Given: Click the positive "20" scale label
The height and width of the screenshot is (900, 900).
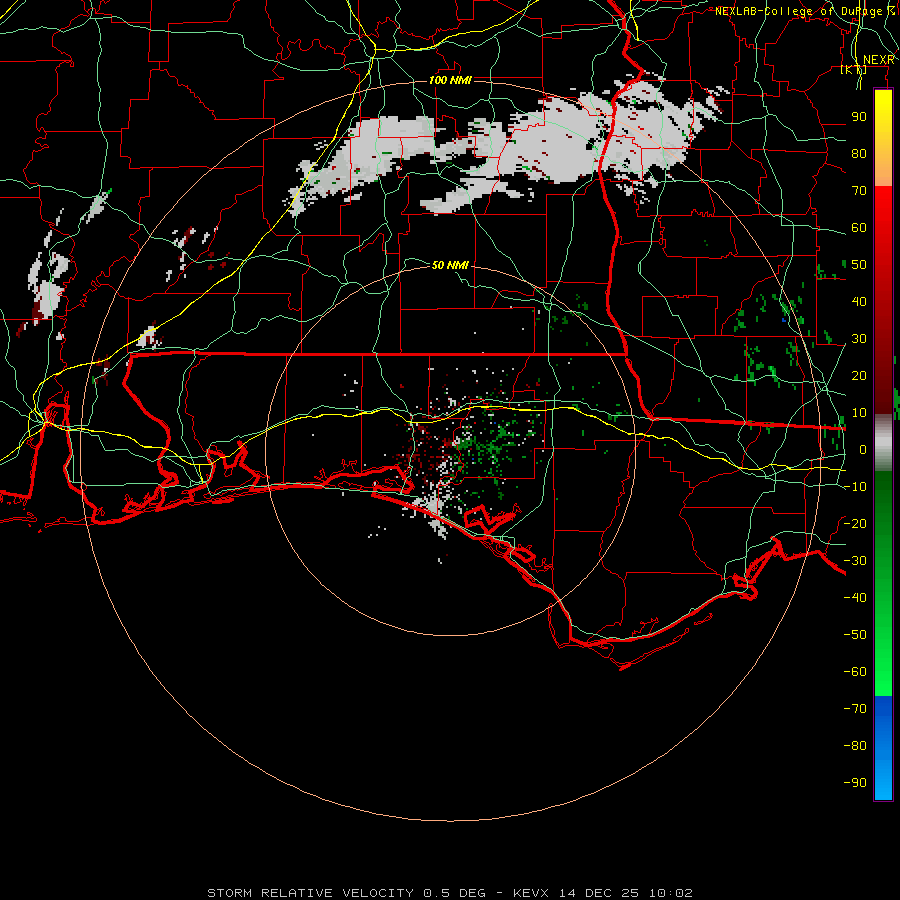Looking at the screenshot, I should pos(859,375).
